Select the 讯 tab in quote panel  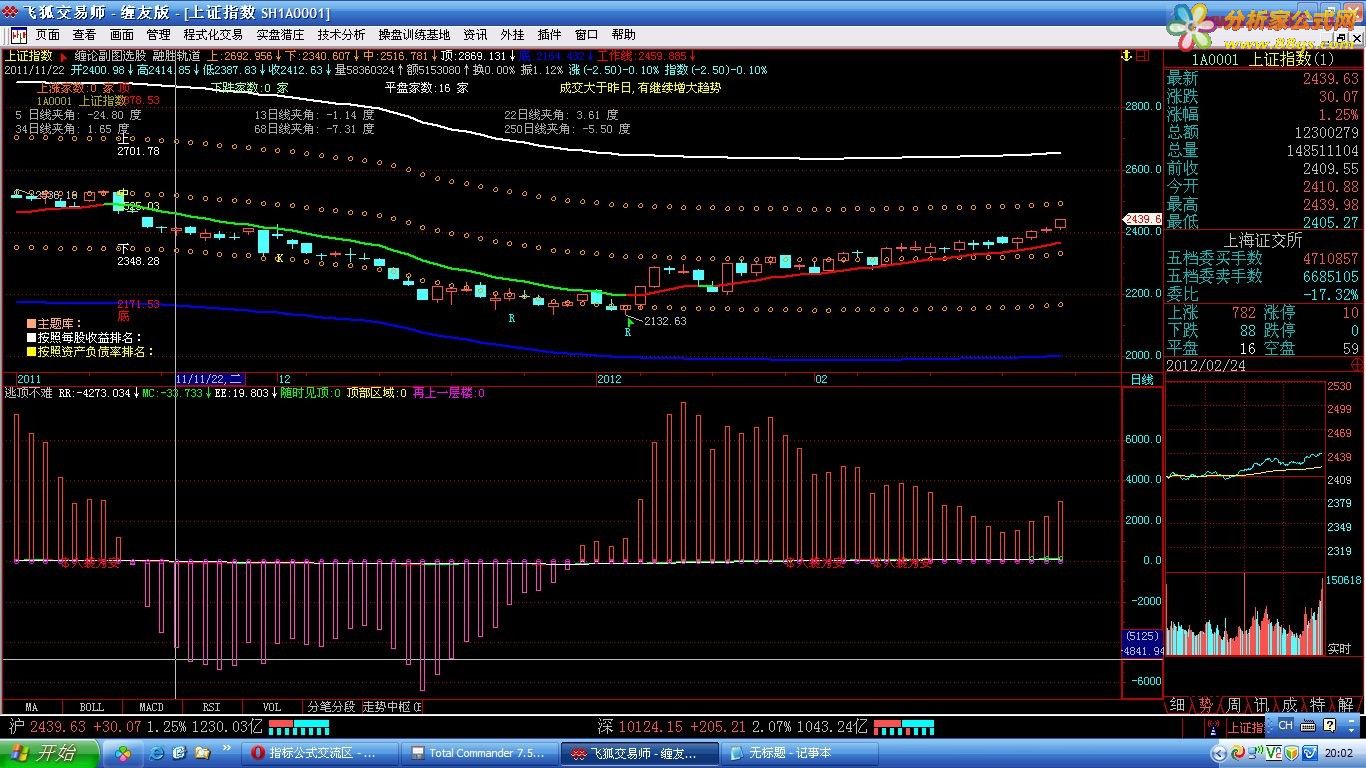tap(1261, 705)
